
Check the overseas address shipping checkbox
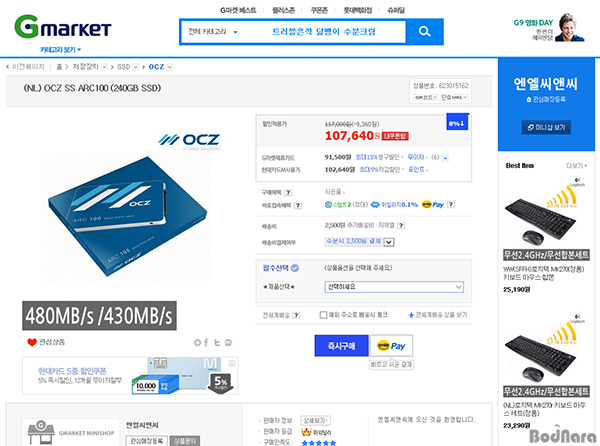tap(323, 315)
